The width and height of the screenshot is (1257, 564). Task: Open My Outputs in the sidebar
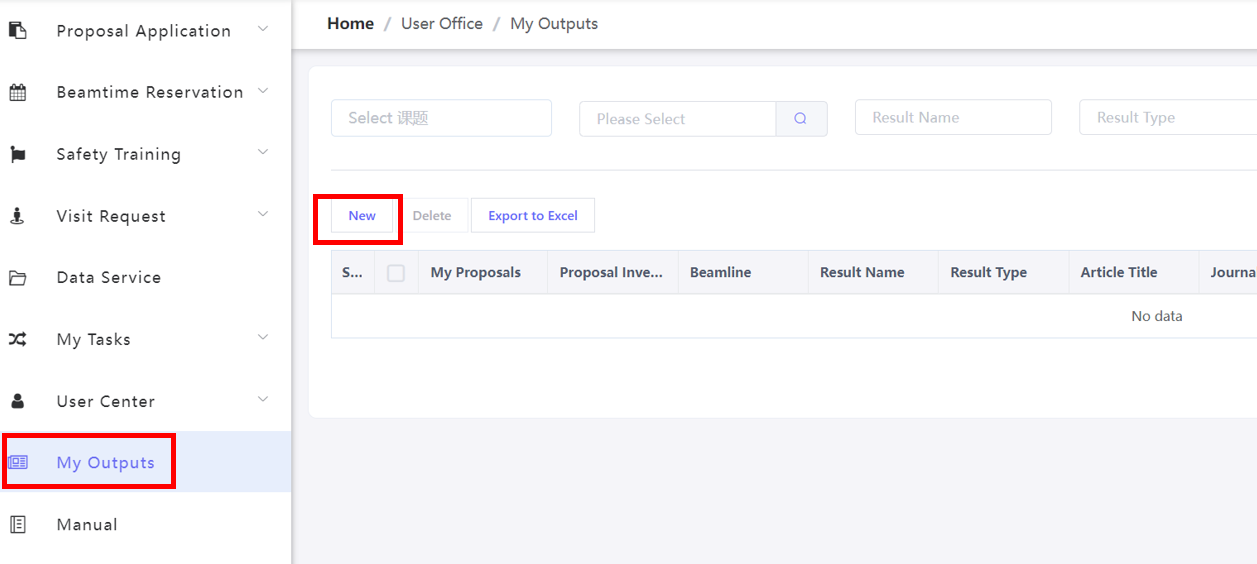tap(105, 463)
